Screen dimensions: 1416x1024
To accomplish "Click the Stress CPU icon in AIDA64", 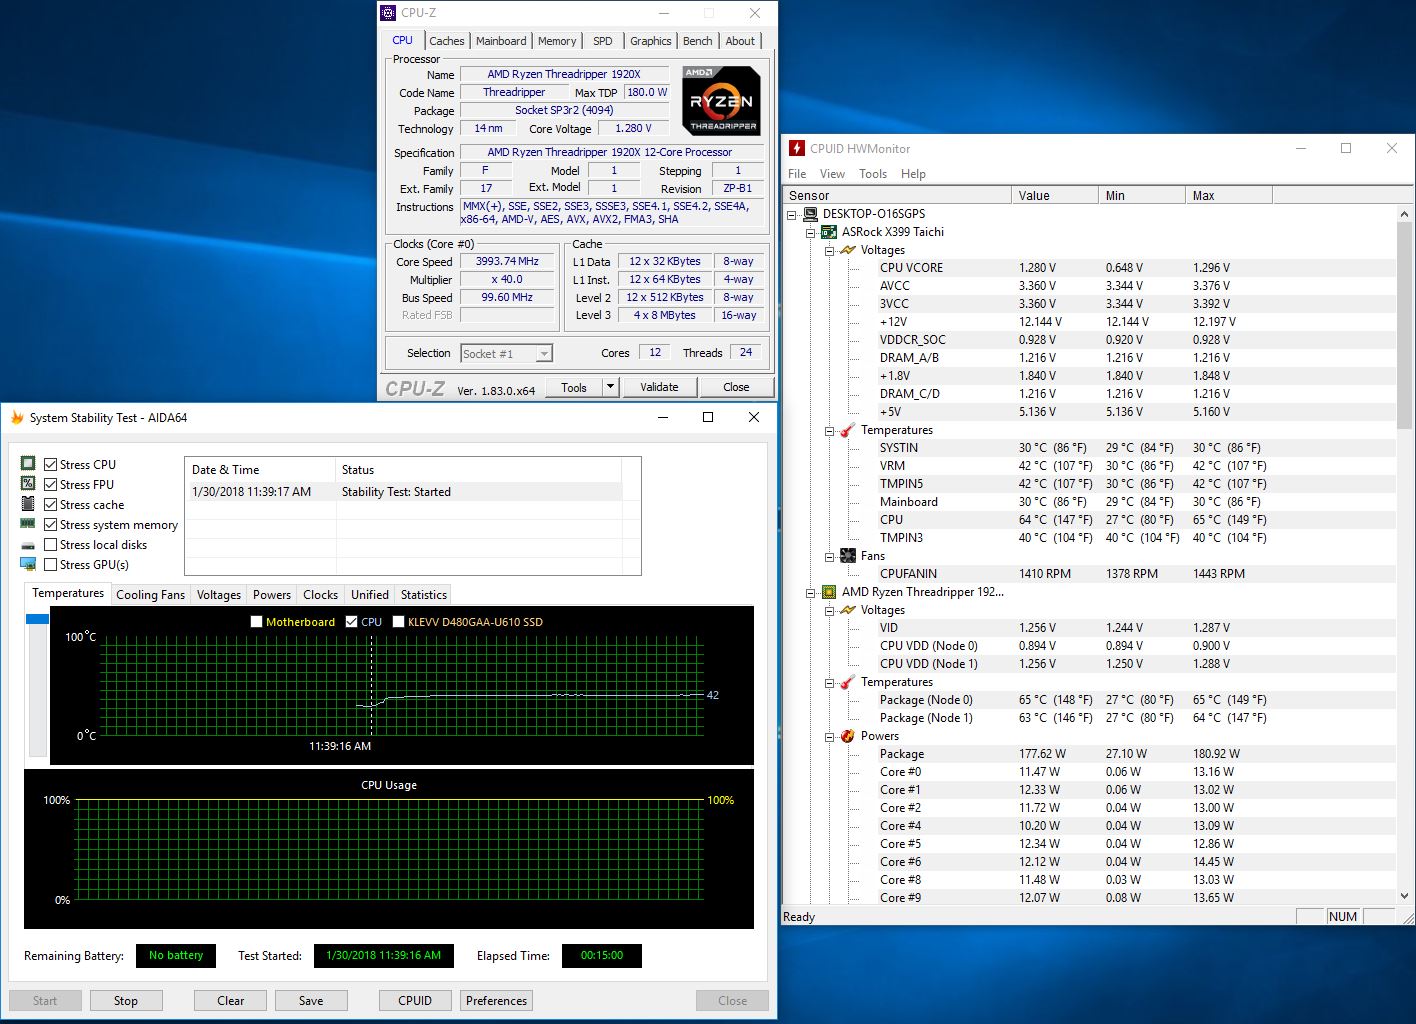I will [x=28, y=464].
